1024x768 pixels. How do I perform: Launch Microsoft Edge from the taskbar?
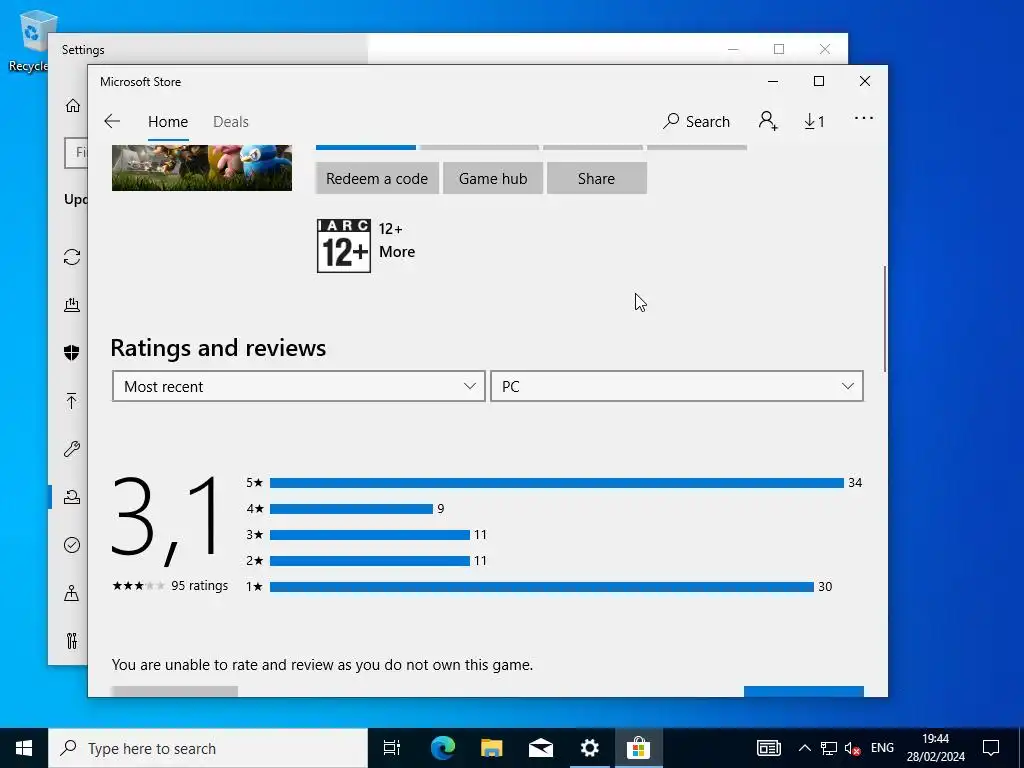click(x=443, y=748)
